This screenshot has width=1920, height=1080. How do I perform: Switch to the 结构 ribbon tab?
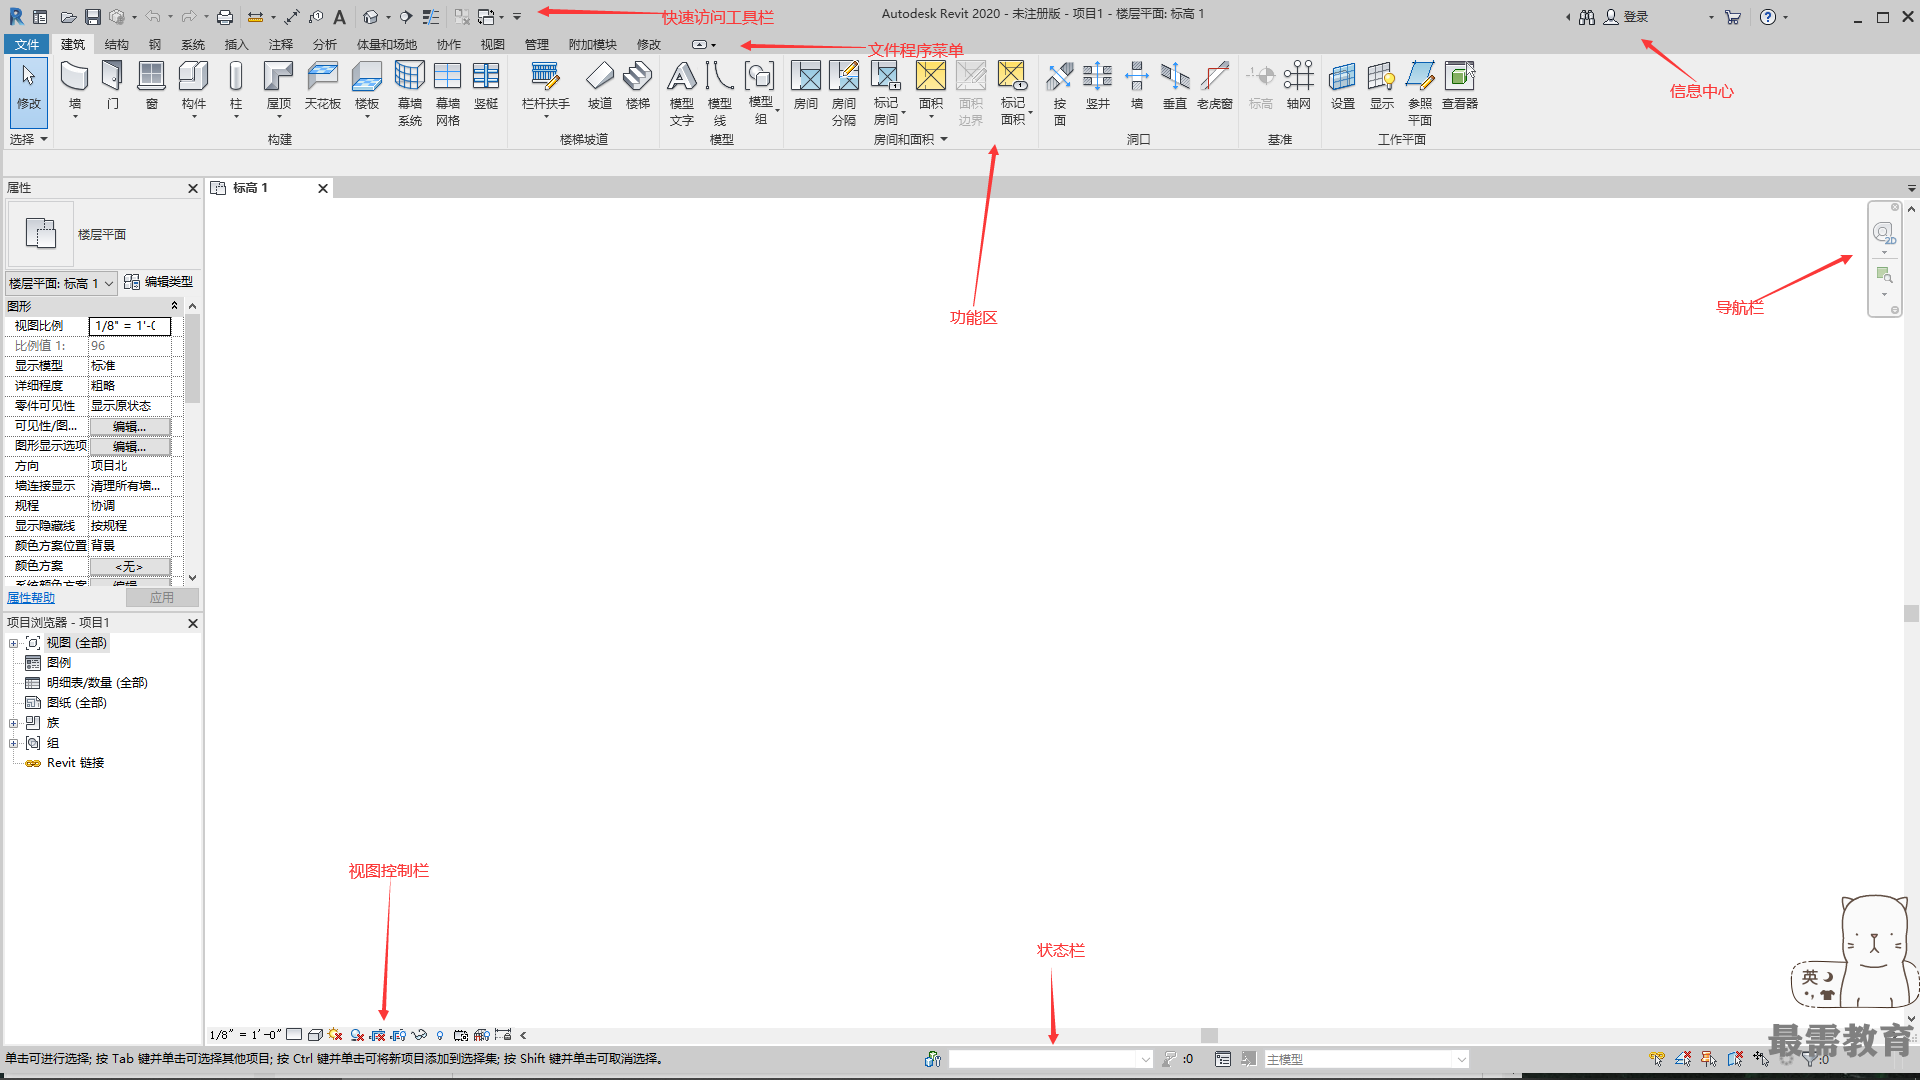(117, 44)
